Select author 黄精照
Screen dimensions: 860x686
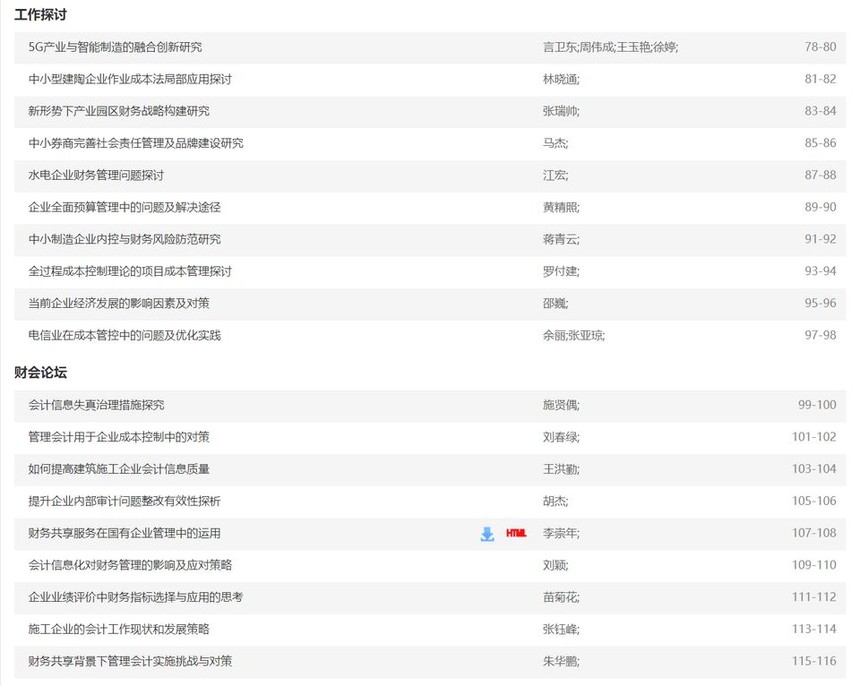click(x=561, y=207)
